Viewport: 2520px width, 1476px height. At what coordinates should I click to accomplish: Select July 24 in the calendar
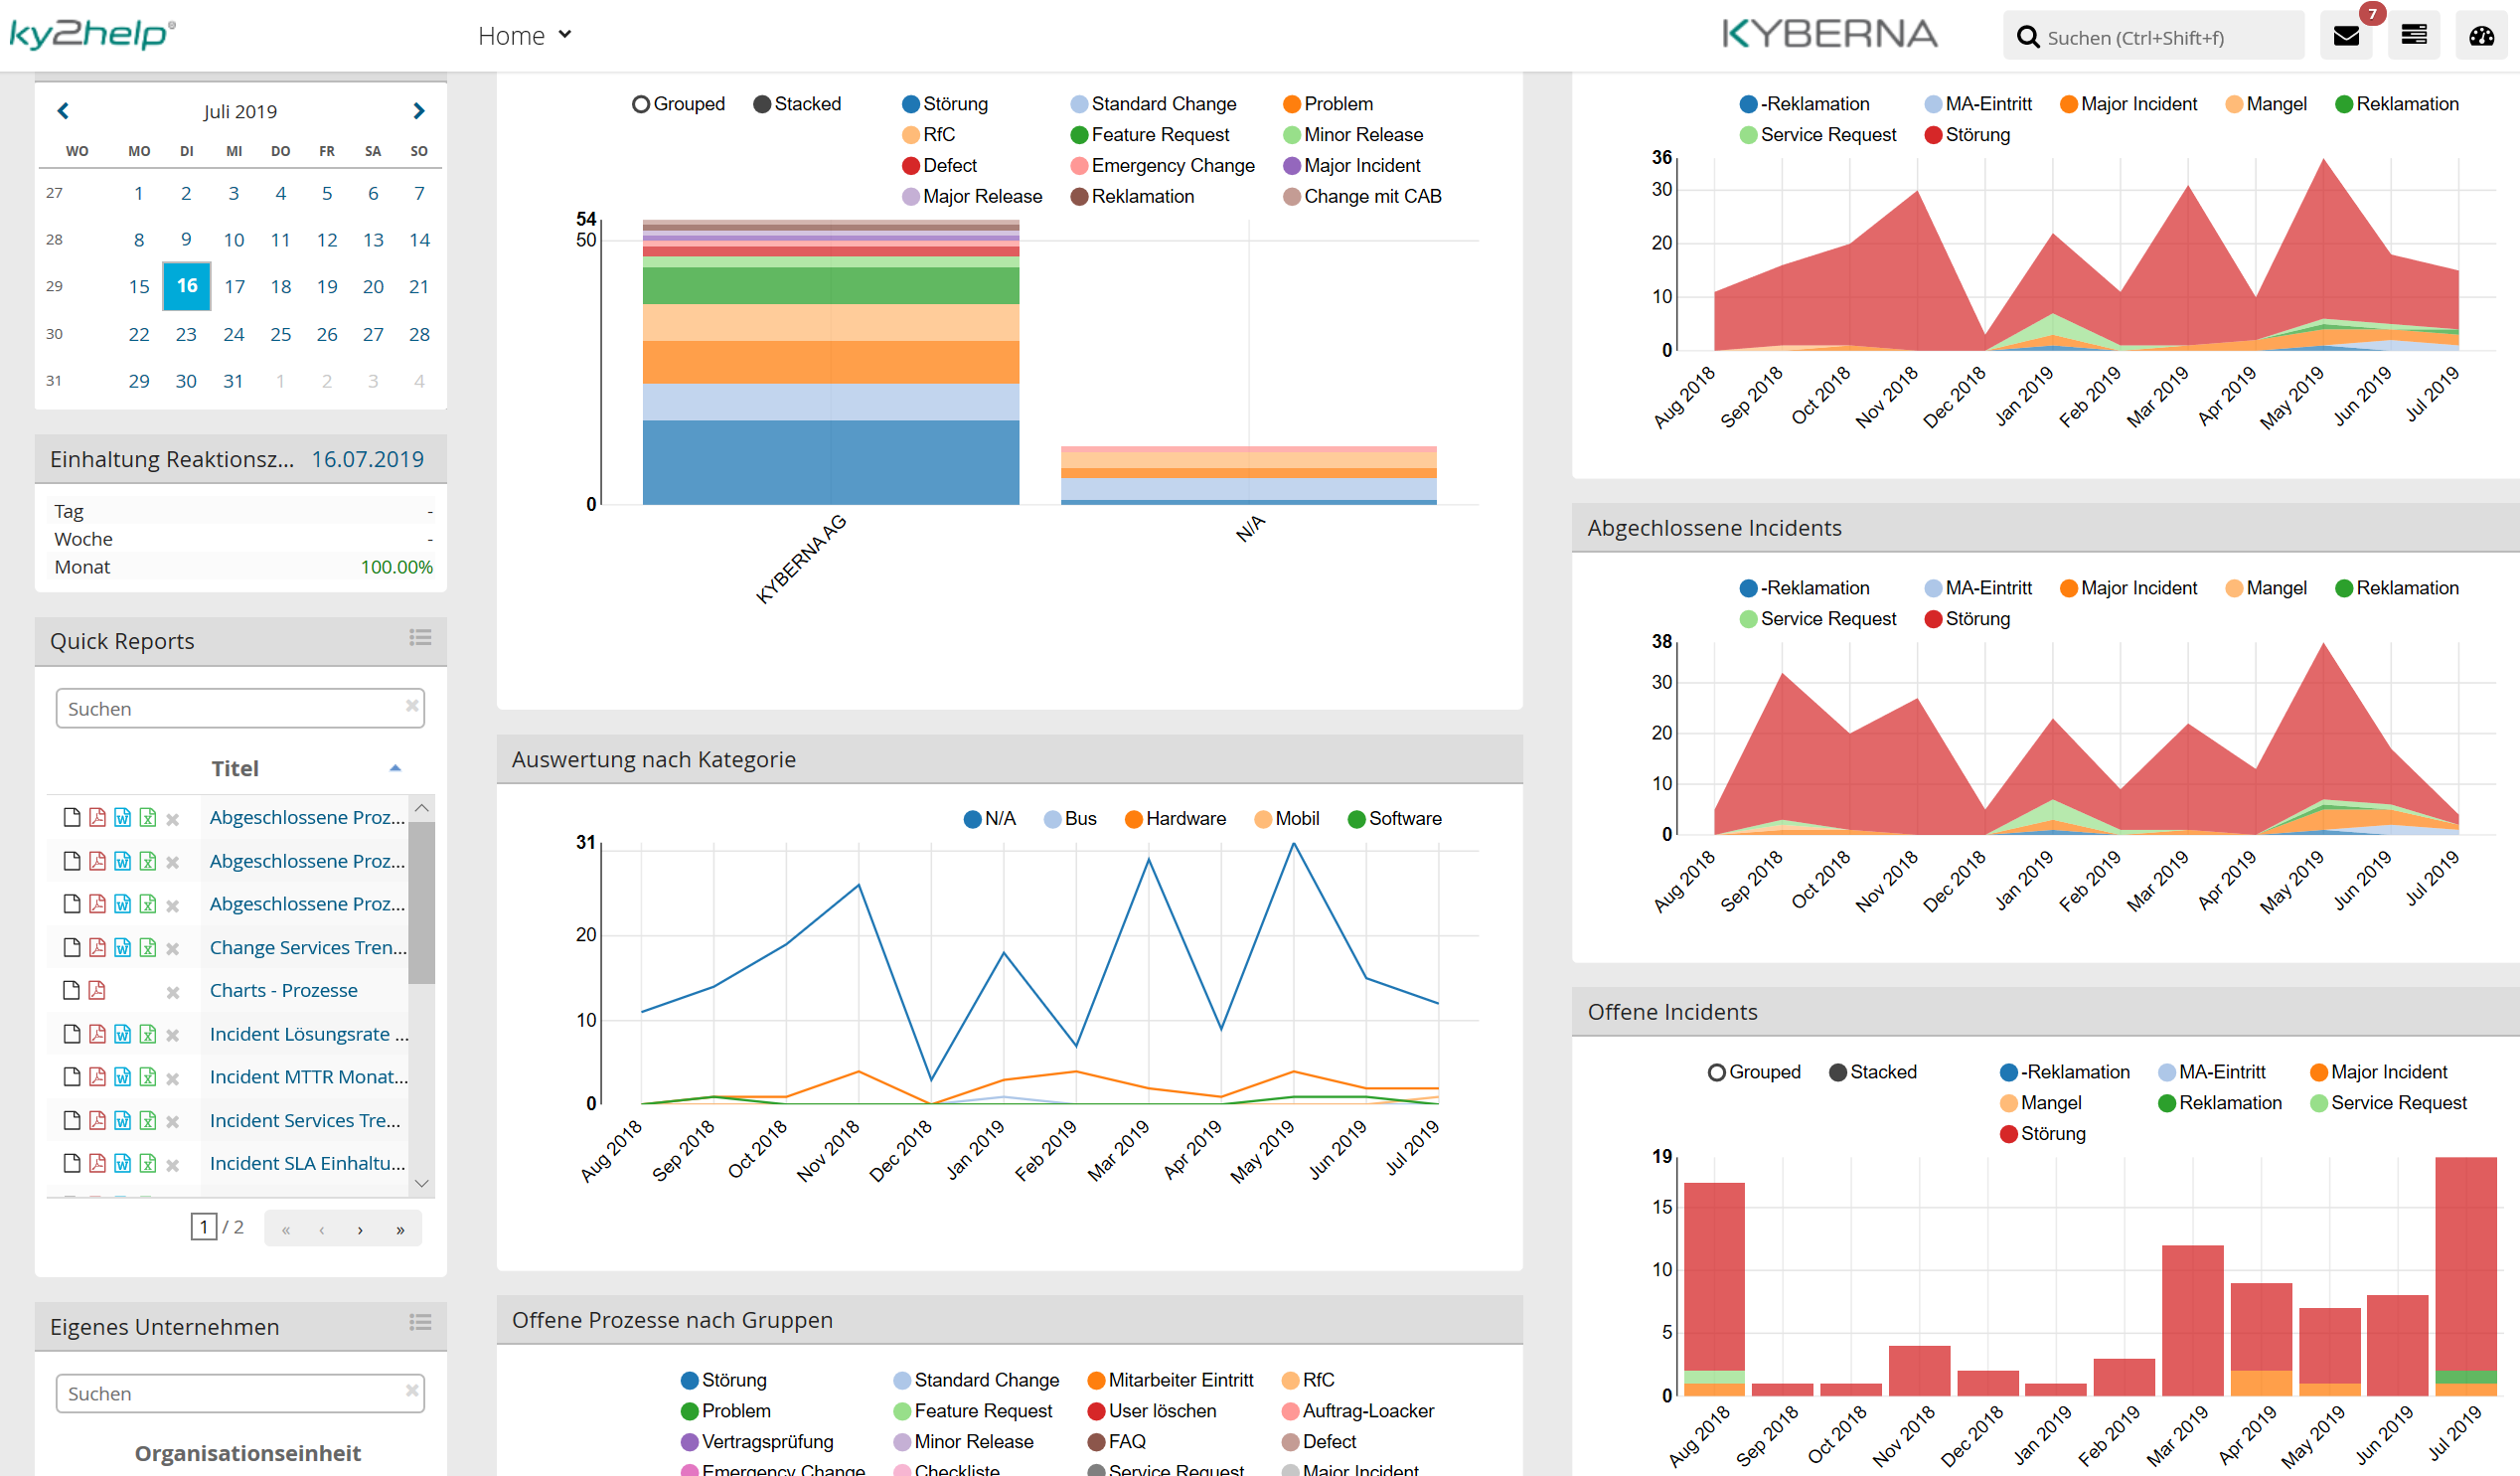pos(233,334)
